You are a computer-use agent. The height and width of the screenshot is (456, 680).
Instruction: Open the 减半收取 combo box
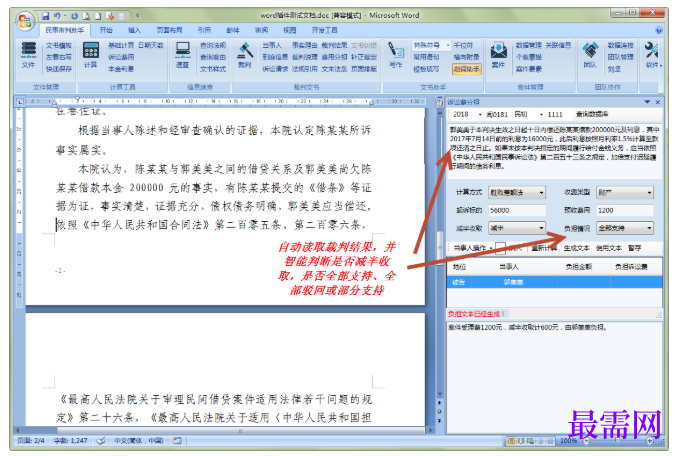517,228
